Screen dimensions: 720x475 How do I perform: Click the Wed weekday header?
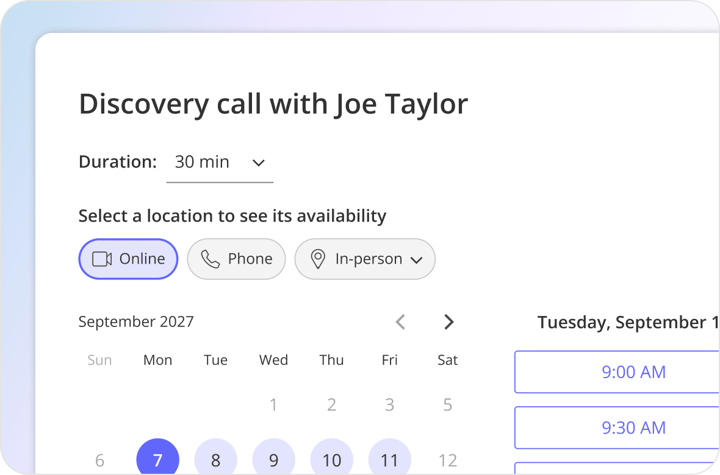click(274, 360)
